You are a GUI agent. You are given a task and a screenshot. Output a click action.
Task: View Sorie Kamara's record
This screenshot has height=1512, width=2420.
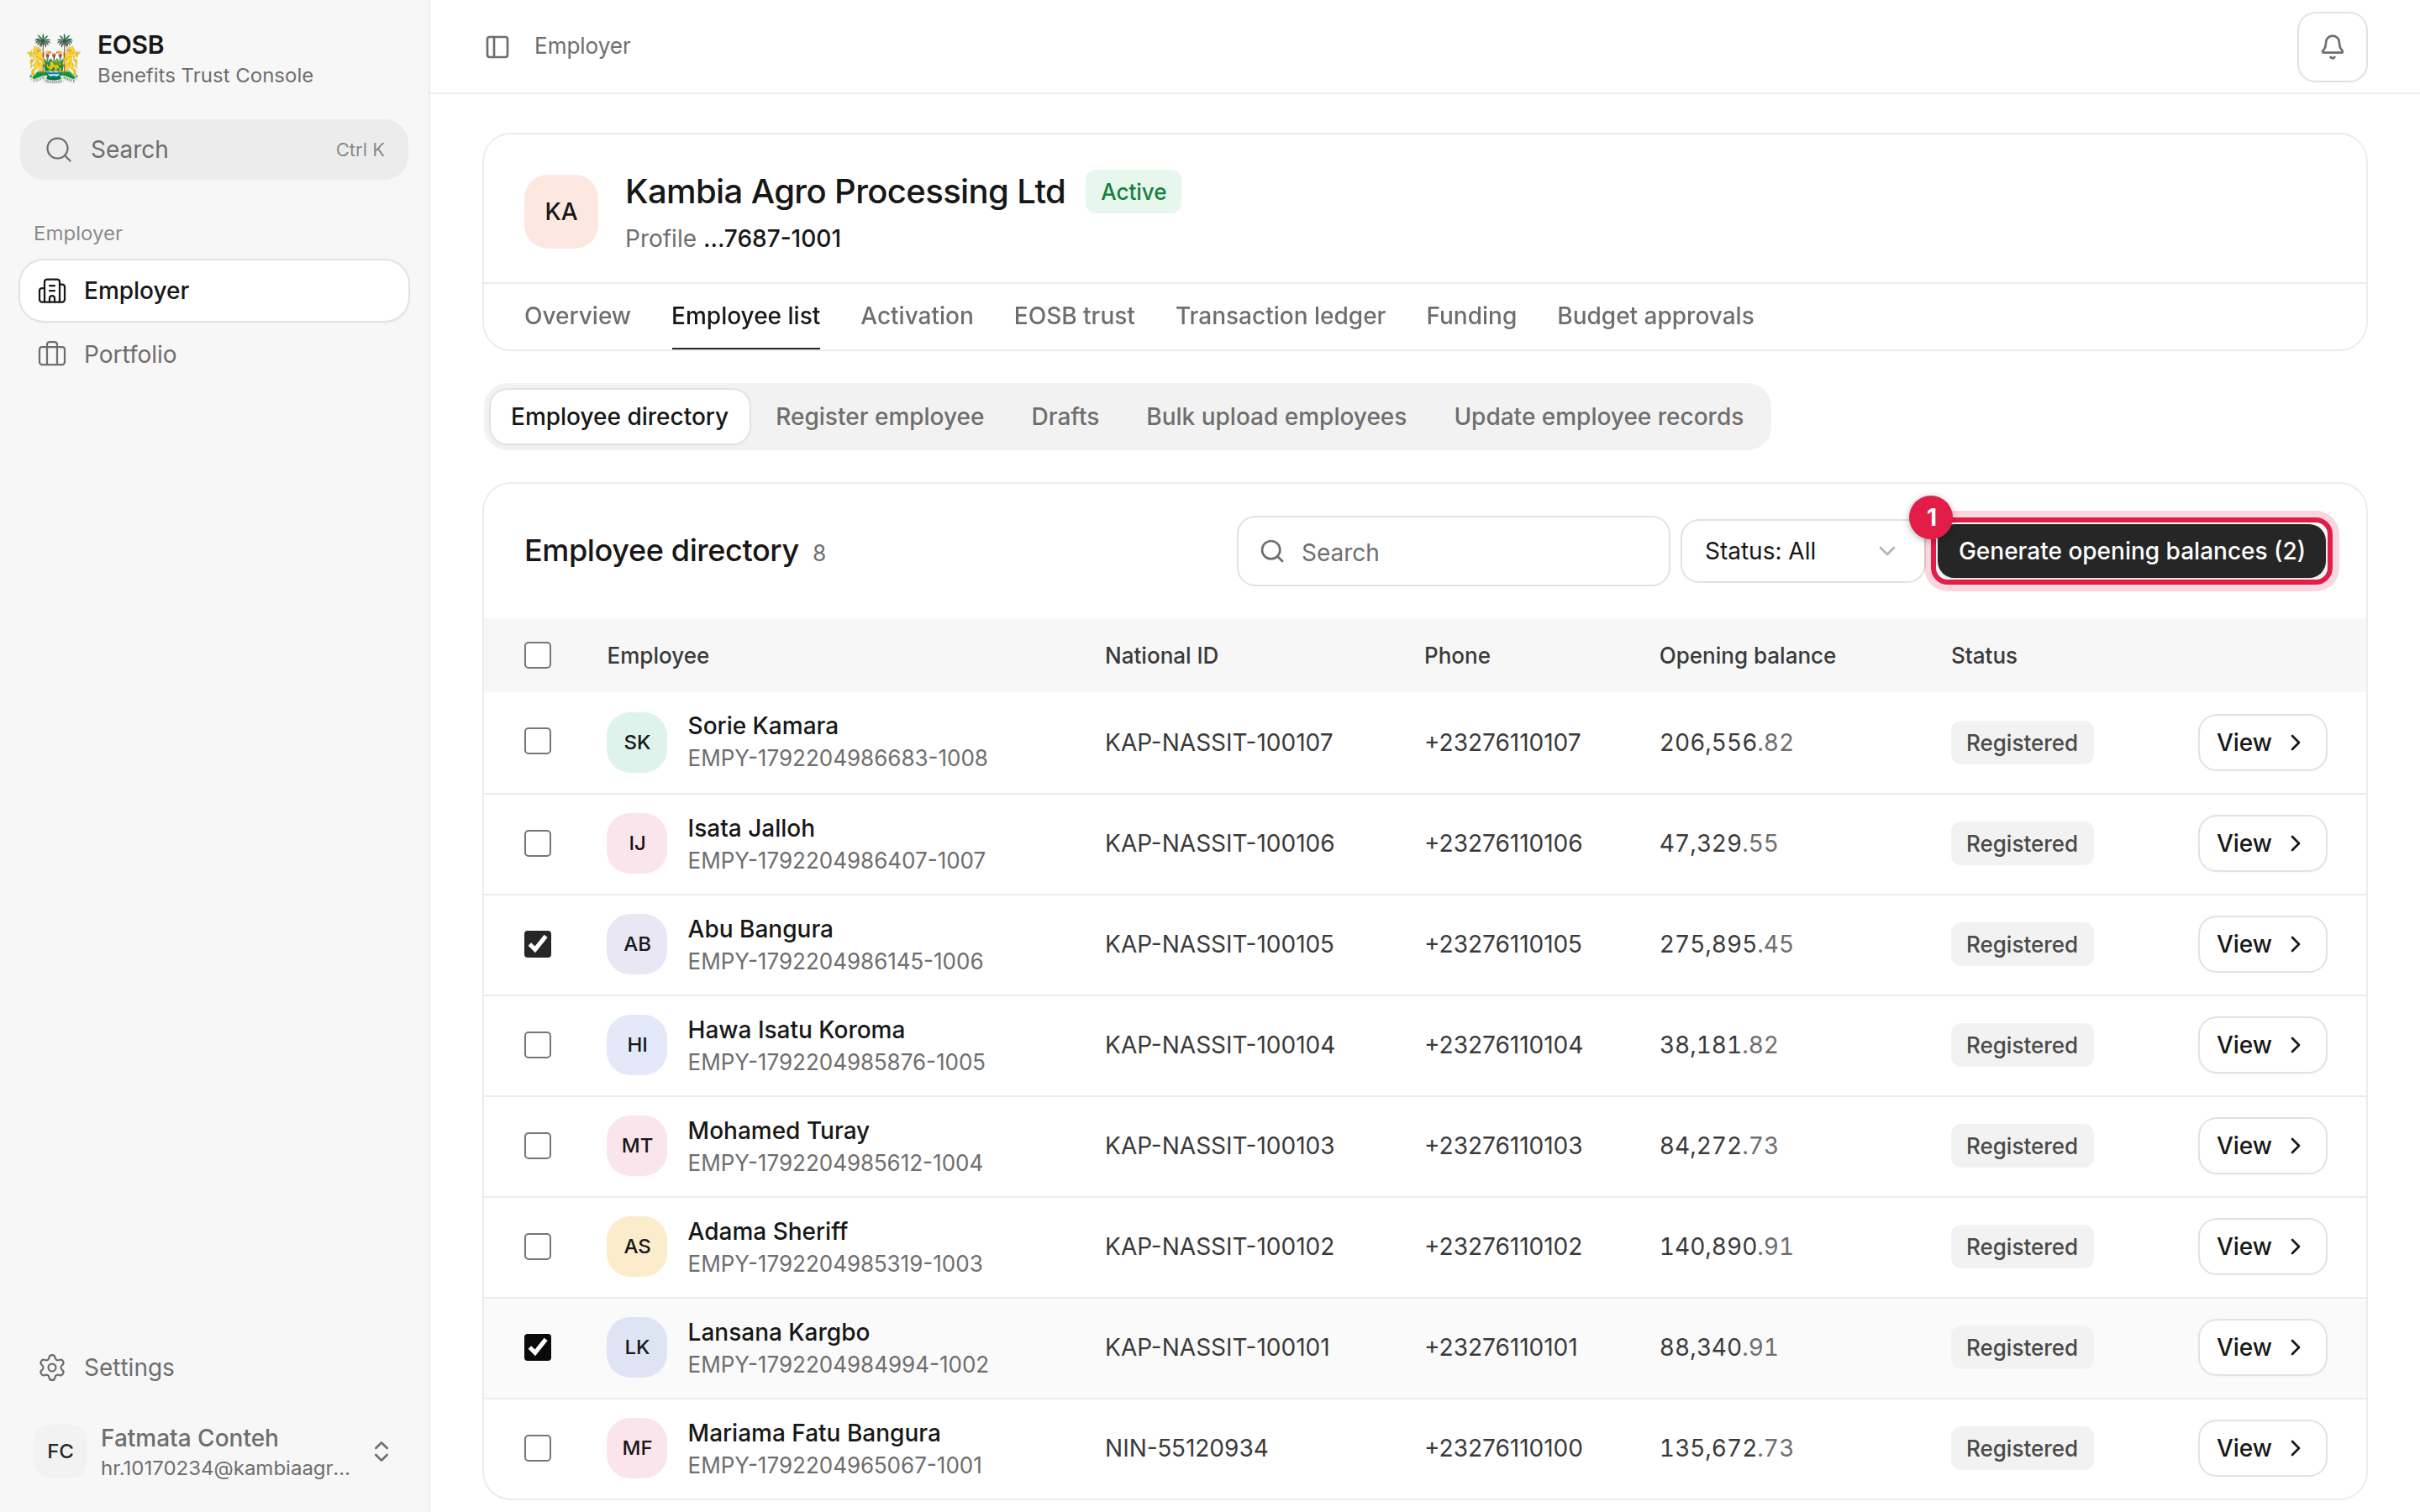click(x=2261, y=742)
